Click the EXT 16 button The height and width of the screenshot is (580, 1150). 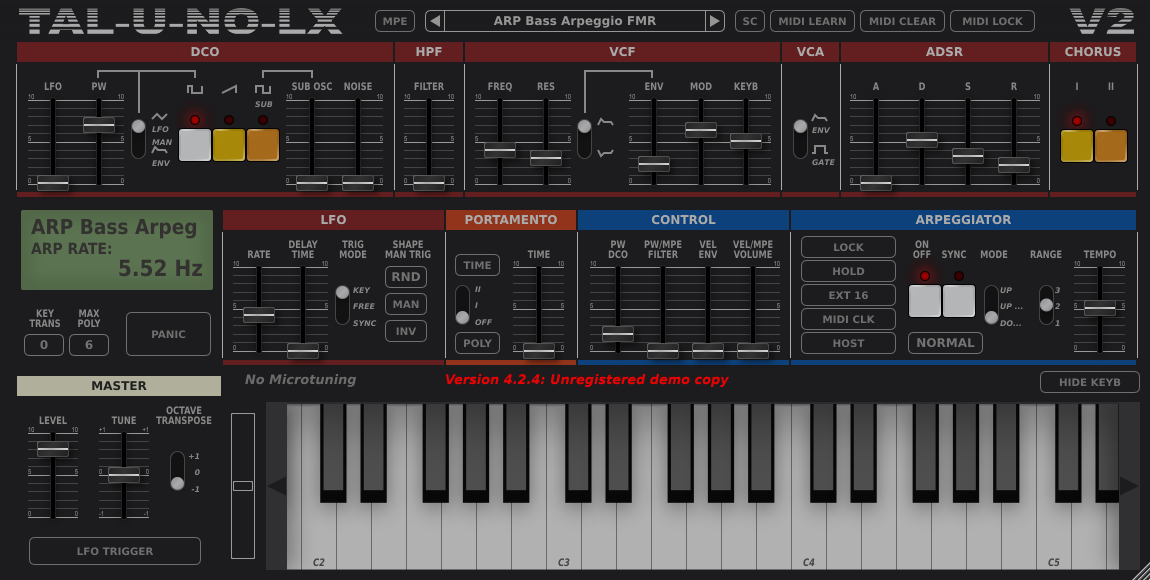pos(849,295)
